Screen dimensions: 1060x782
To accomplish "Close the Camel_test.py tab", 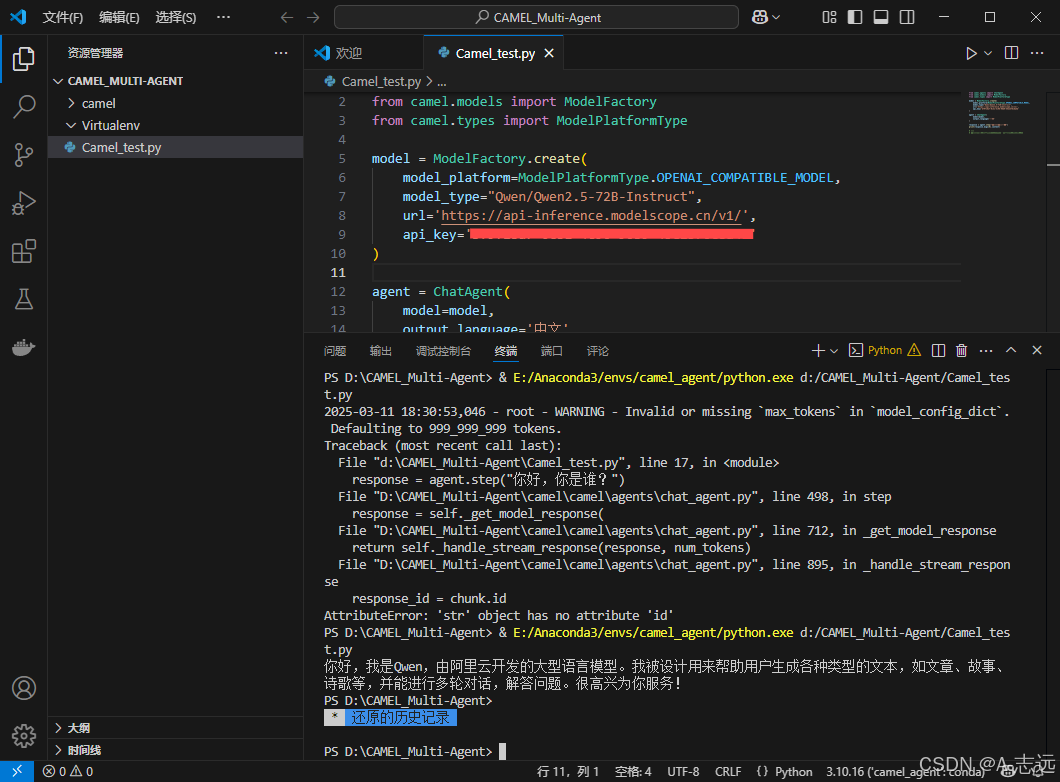I will pos(549,53).
